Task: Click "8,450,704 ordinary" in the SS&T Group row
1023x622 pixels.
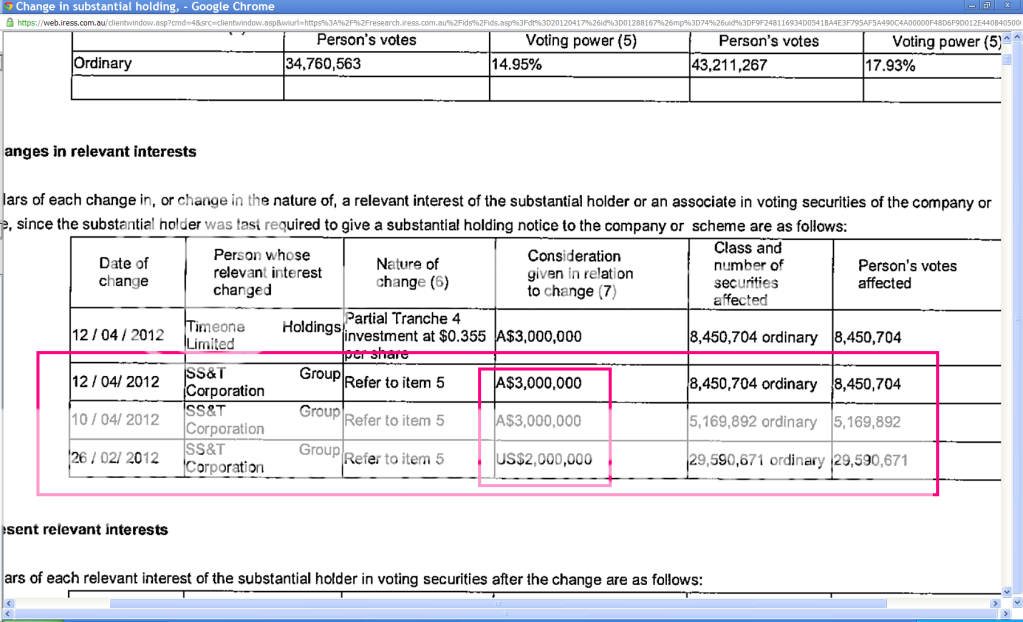Action: [754, 384]
